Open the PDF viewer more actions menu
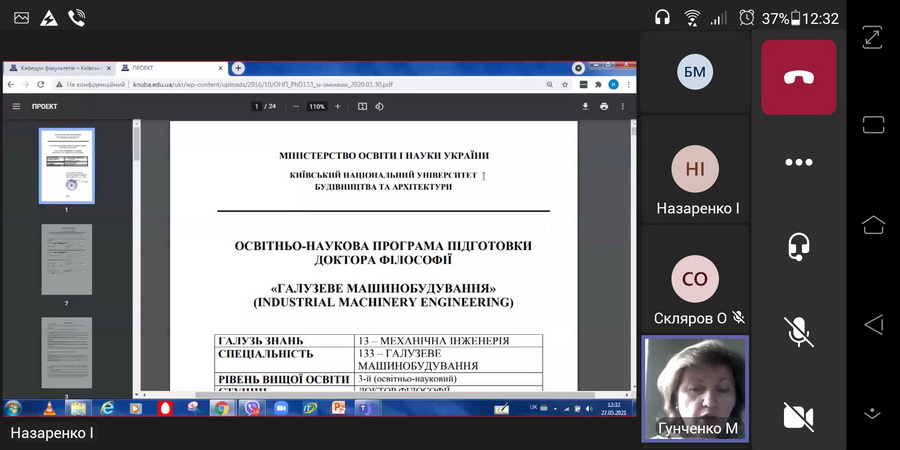The image size is (900, 450). (x=624, y=106)
